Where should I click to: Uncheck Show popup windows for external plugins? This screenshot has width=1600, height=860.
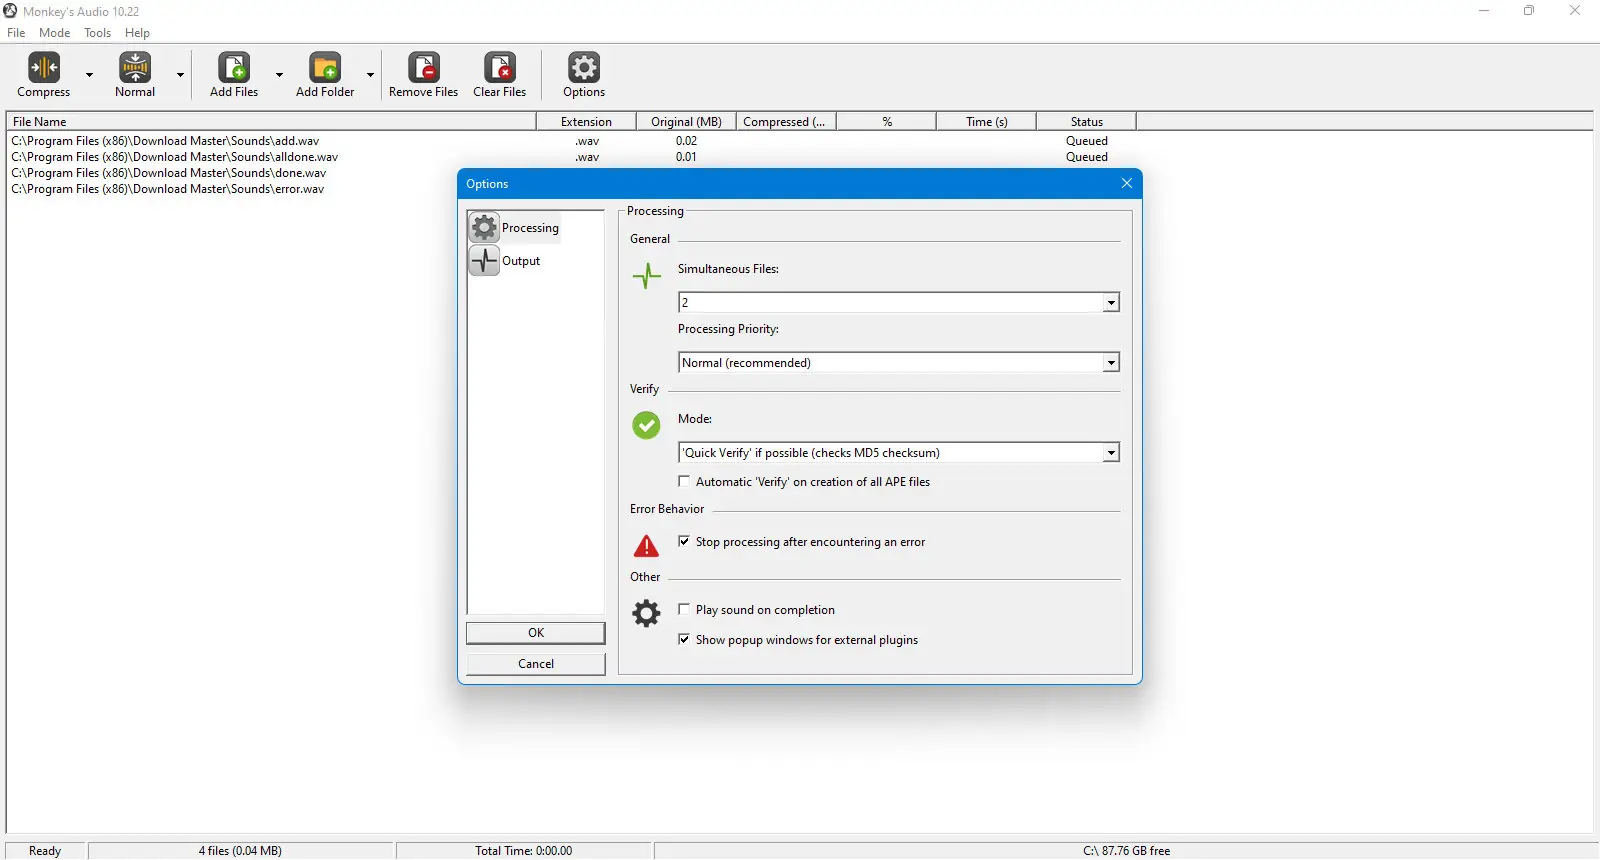click(x=684, y=639)
